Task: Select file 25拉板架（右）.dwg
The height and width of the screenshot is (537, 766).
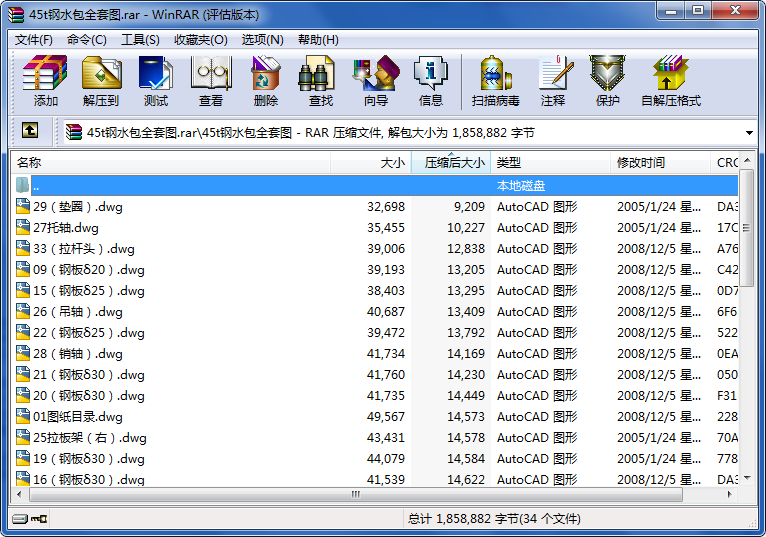Action: click(x=375, y=437)
